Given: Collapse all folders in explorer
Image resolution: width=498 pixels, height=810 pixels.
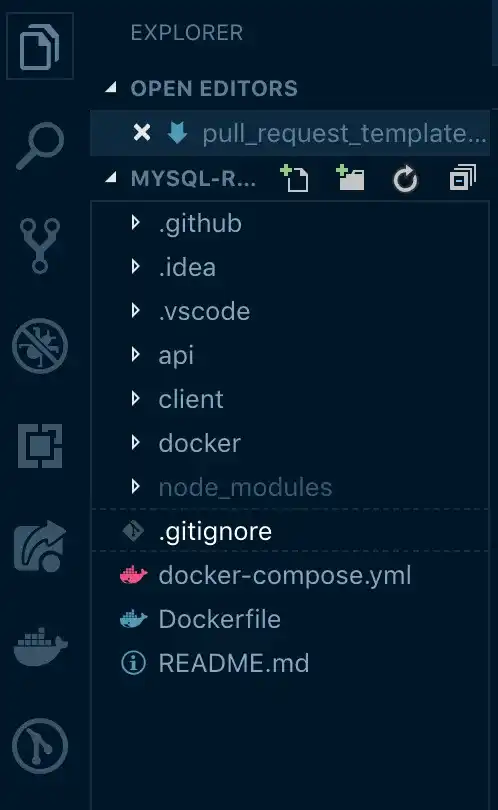Looking at the screenshot, I should pos(462,178).
